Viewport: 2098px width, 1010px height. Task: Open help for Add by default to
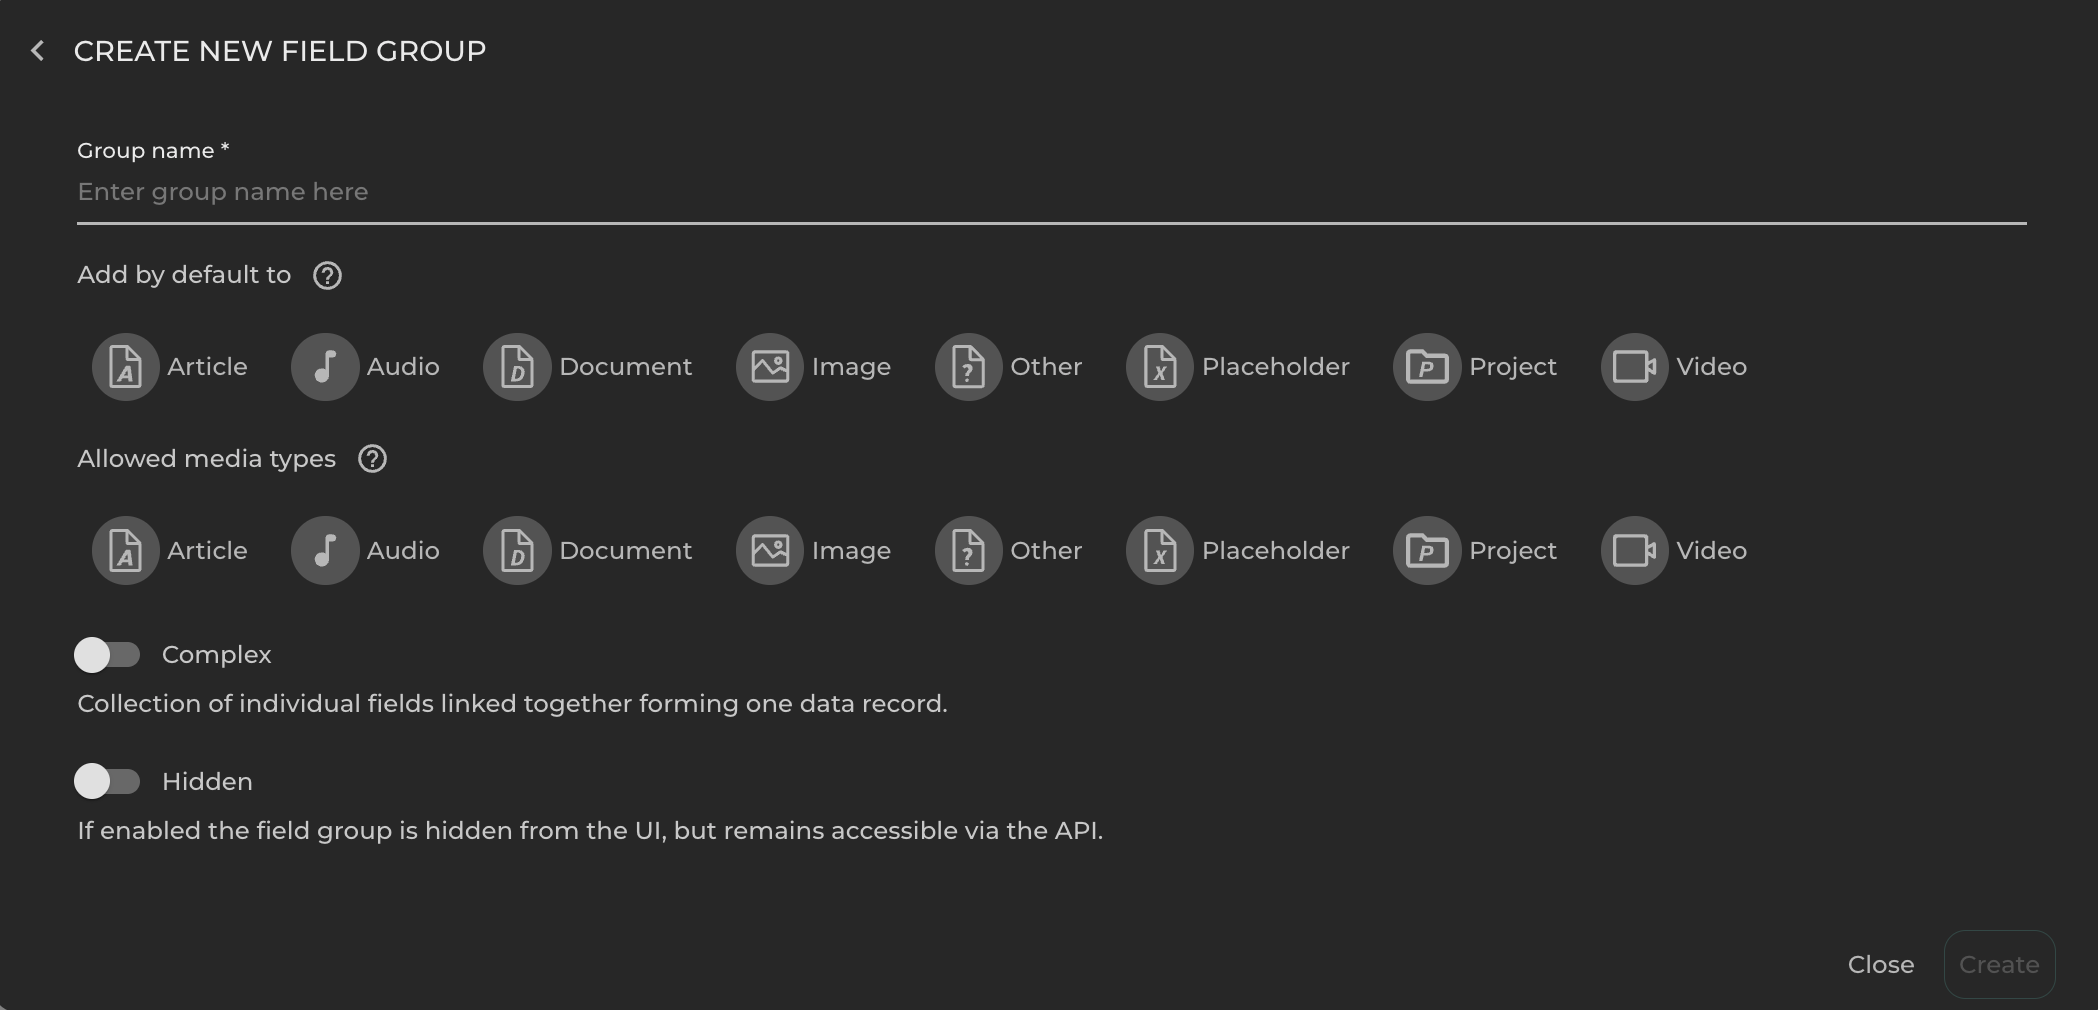(327, 276)
